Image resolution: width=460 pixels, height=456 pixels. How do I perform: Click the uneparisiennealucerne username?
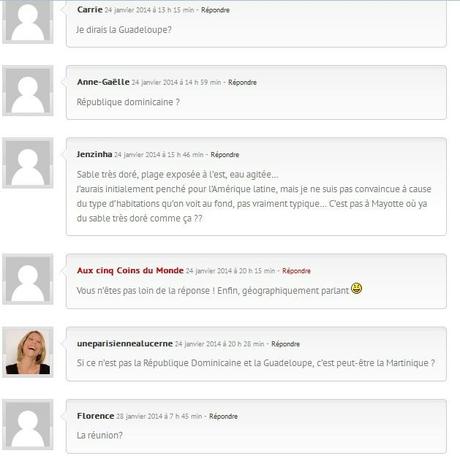[125, 343]
